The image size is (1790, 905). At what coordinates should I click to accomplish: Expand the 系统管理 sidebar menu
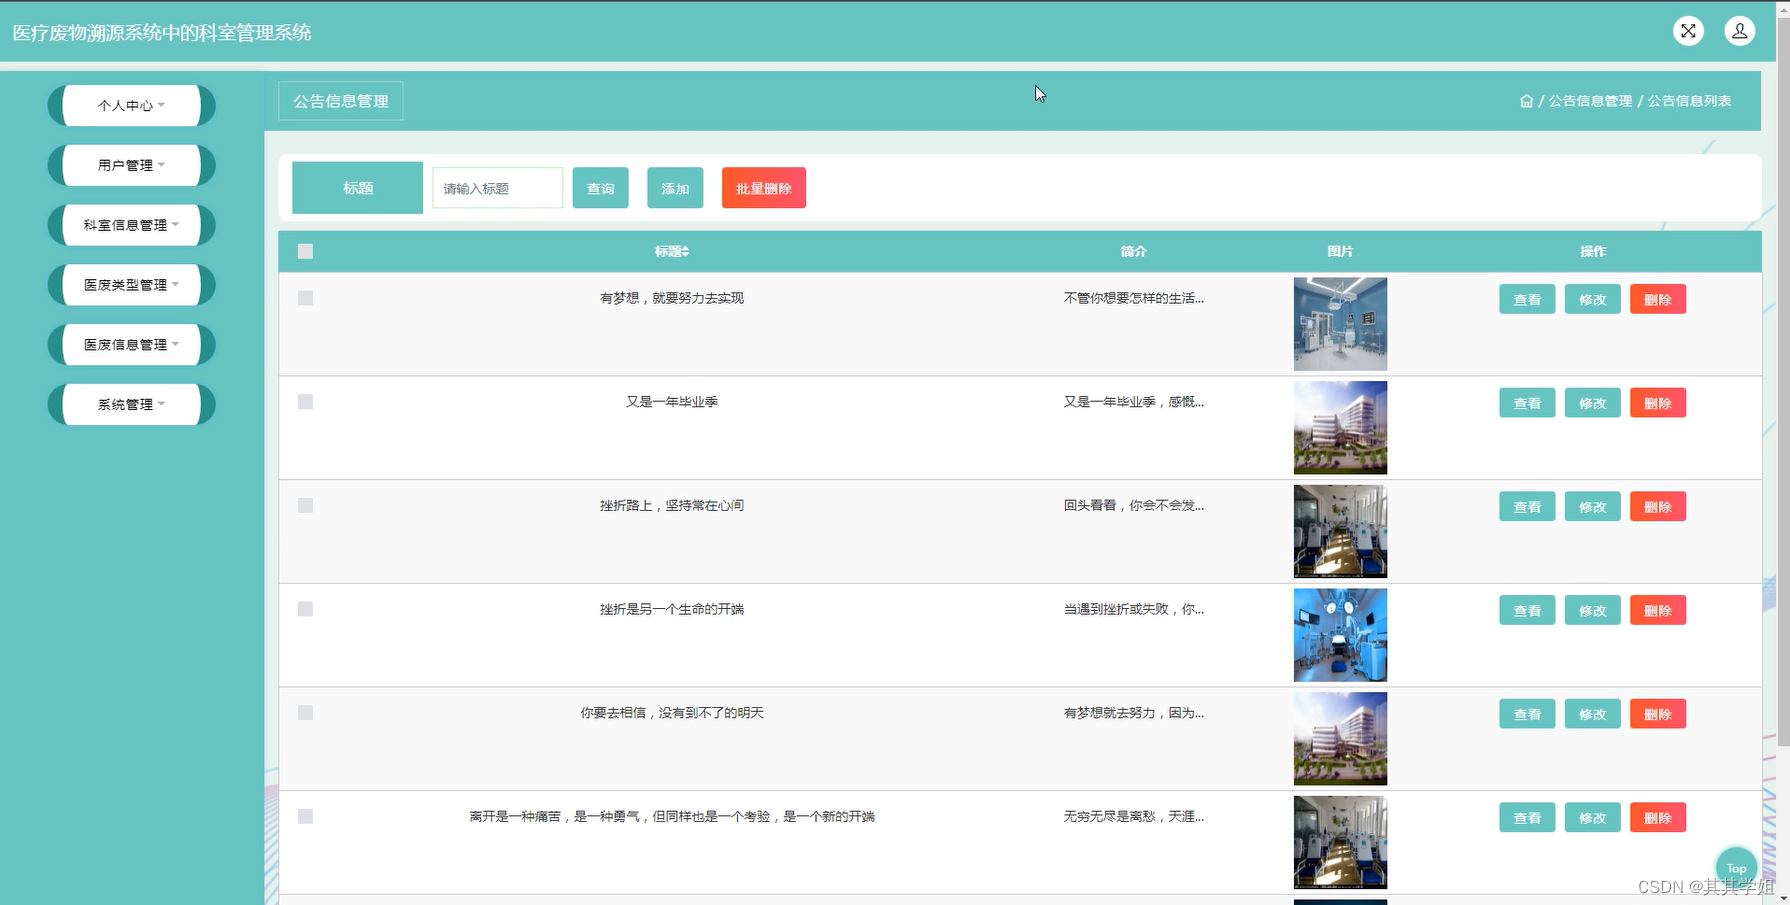point(130,404)
